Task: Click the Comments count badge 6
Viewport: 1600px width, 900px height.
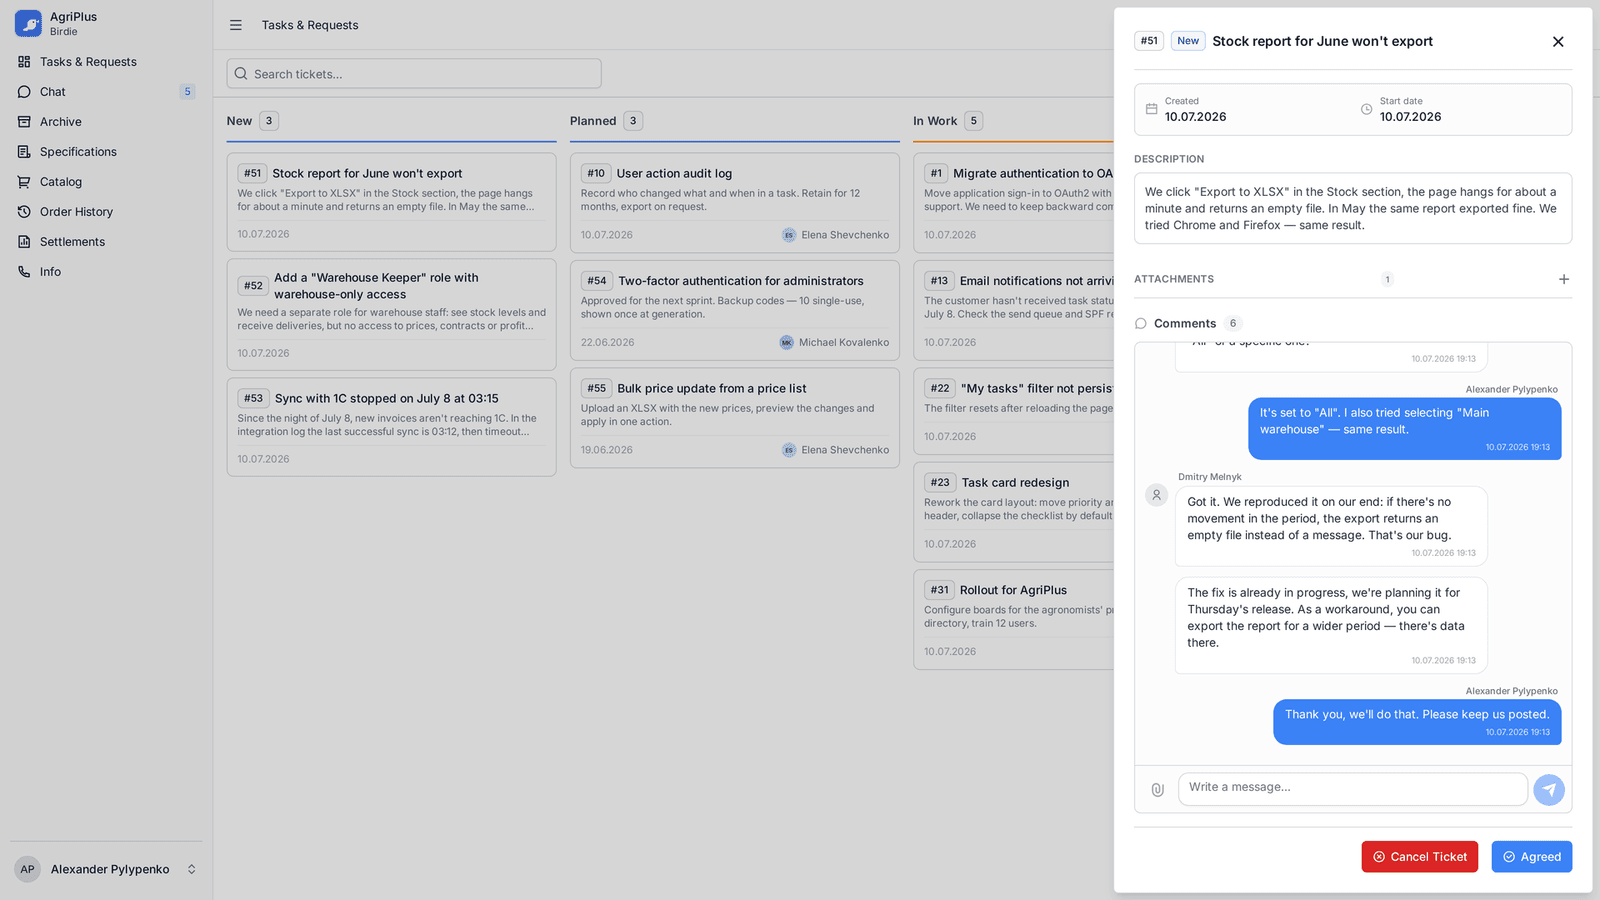Action: [x=1233, y=323]
